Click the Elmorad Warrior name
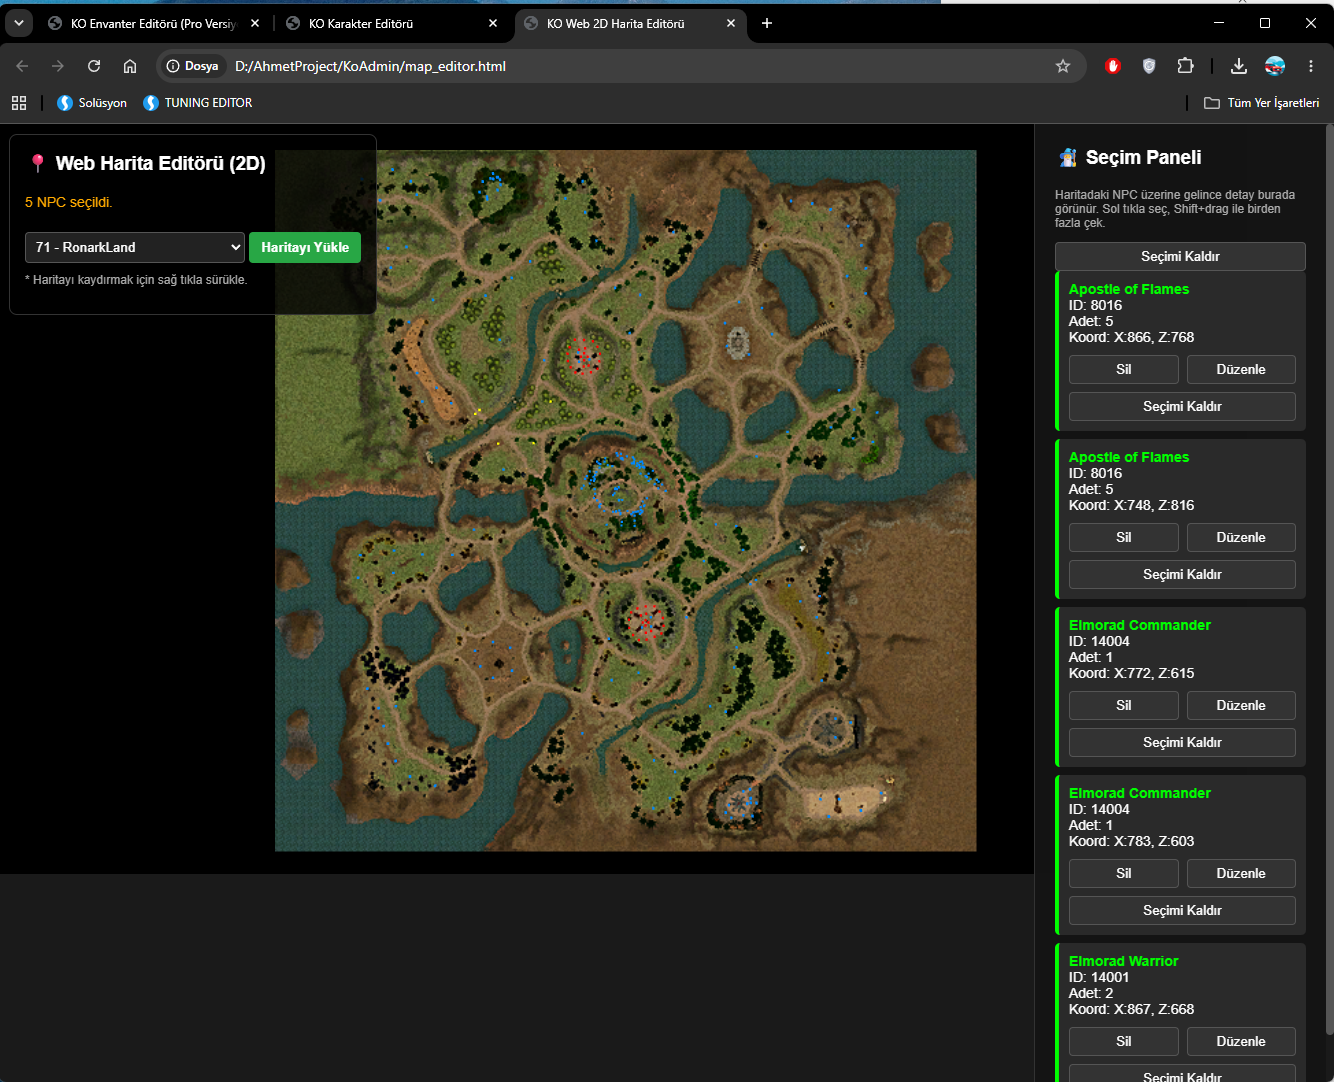Image resolution: width=1334 pixels, height=1082 pixels. coord(1123,961)
